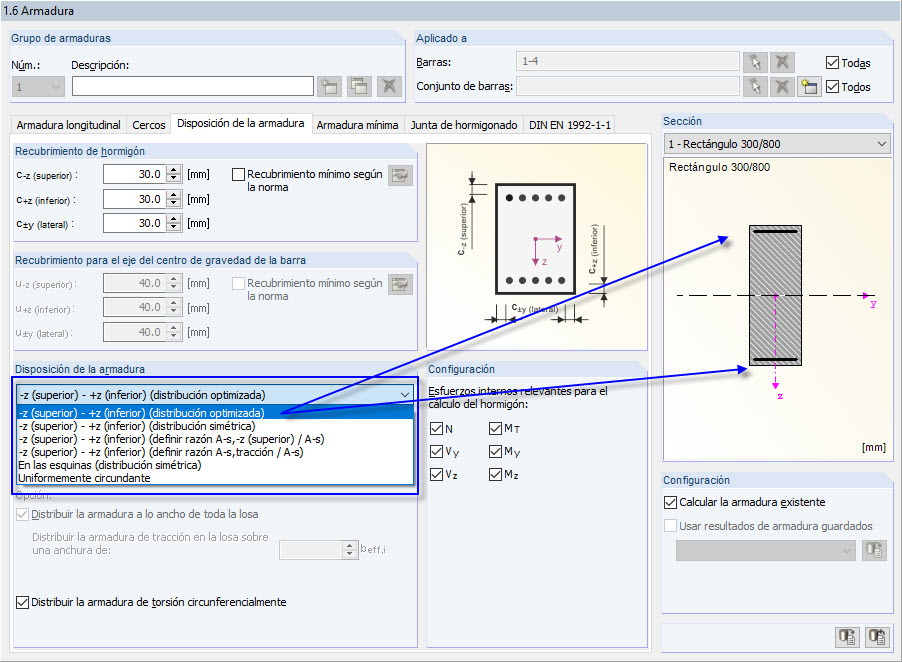Clear the Barras selection icon

782,62
